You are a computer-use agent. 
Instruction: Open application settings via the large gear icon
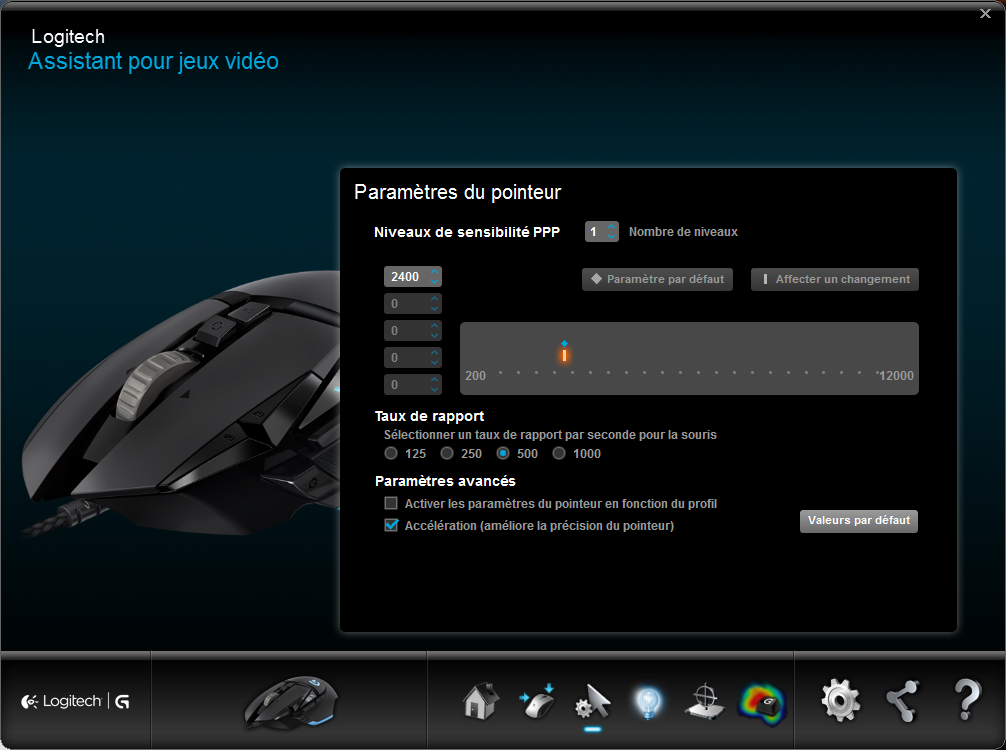(x=840, y=701)
